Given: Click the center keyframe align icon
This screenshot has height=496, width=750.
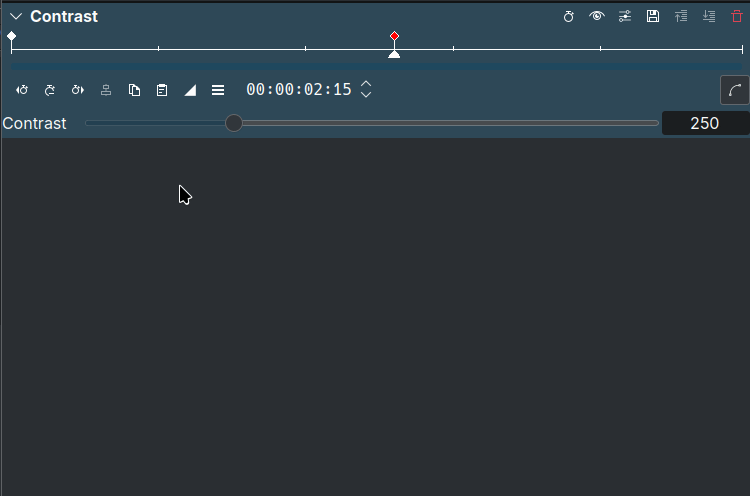Looking at the screenshot, I should [x=106, y=90].
